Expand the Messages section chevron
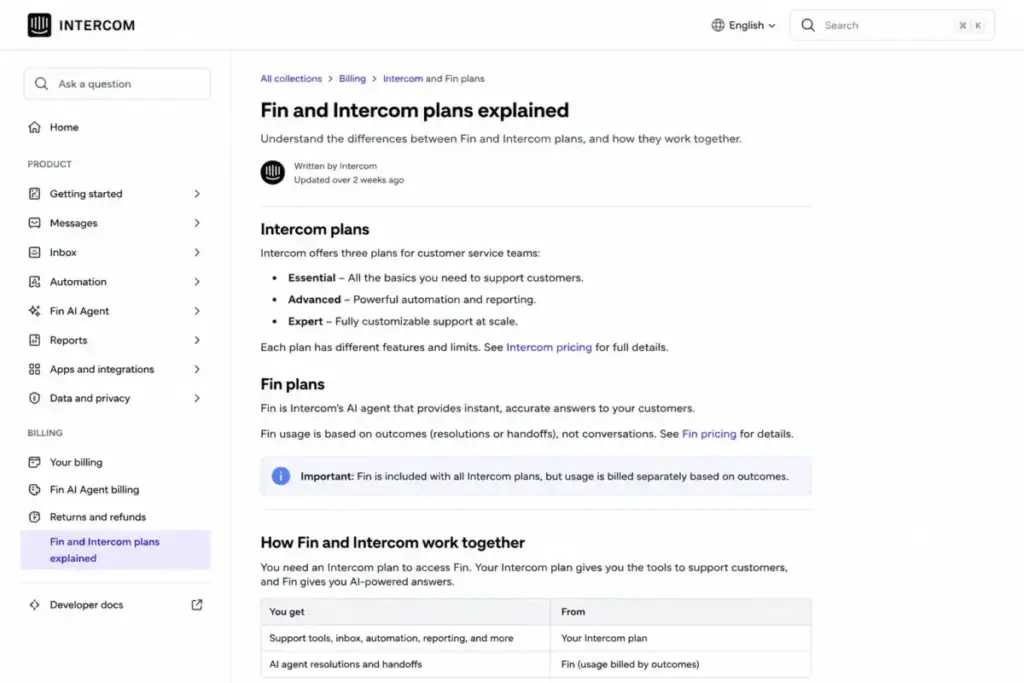 [x=197, y=223]
